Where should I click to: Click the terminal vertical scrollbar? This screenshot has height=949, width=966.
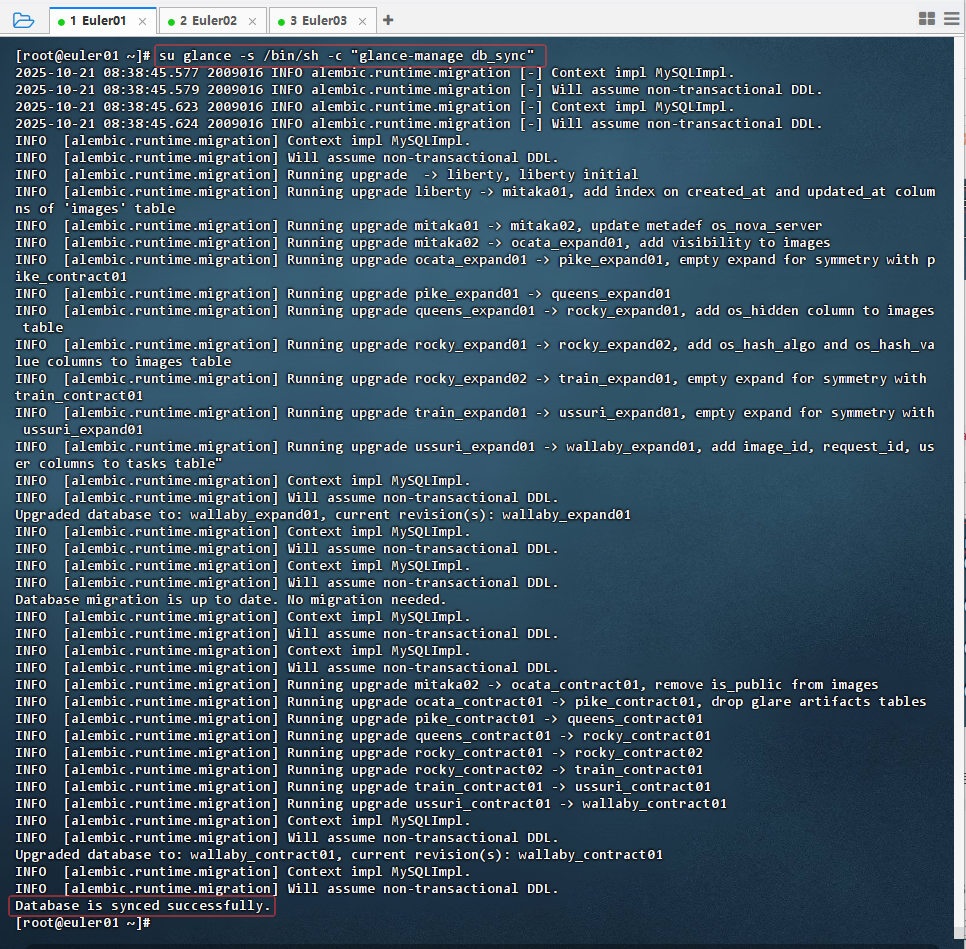point(960,487)
